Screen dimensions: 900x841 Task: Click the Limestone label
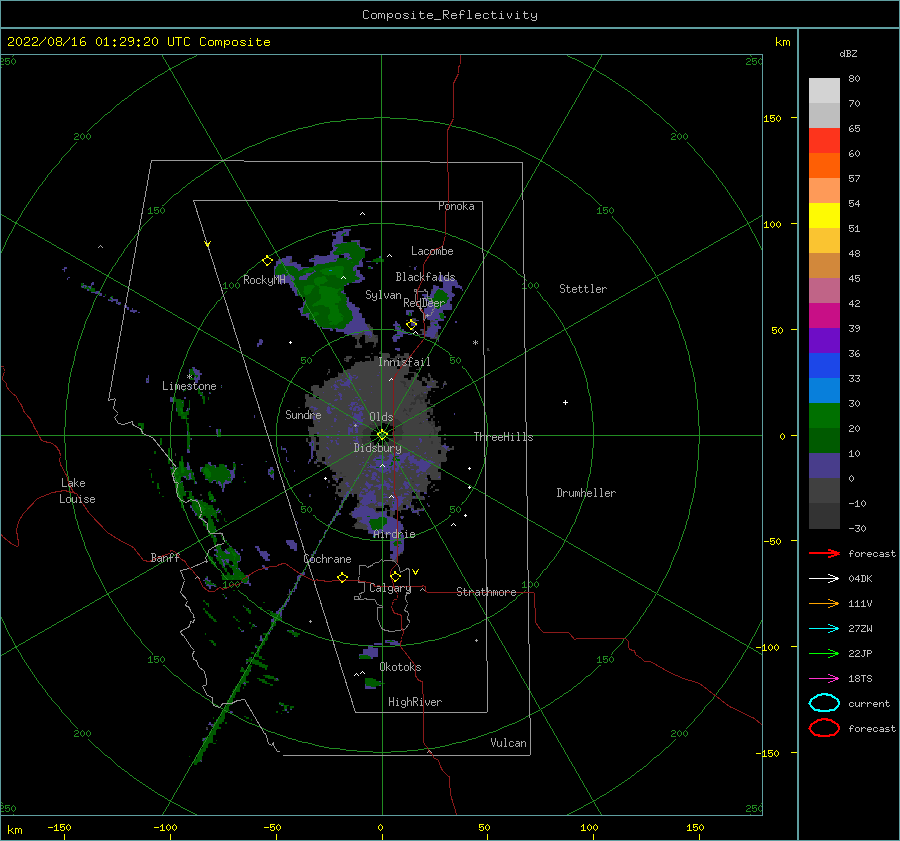[x=189, y=386]
